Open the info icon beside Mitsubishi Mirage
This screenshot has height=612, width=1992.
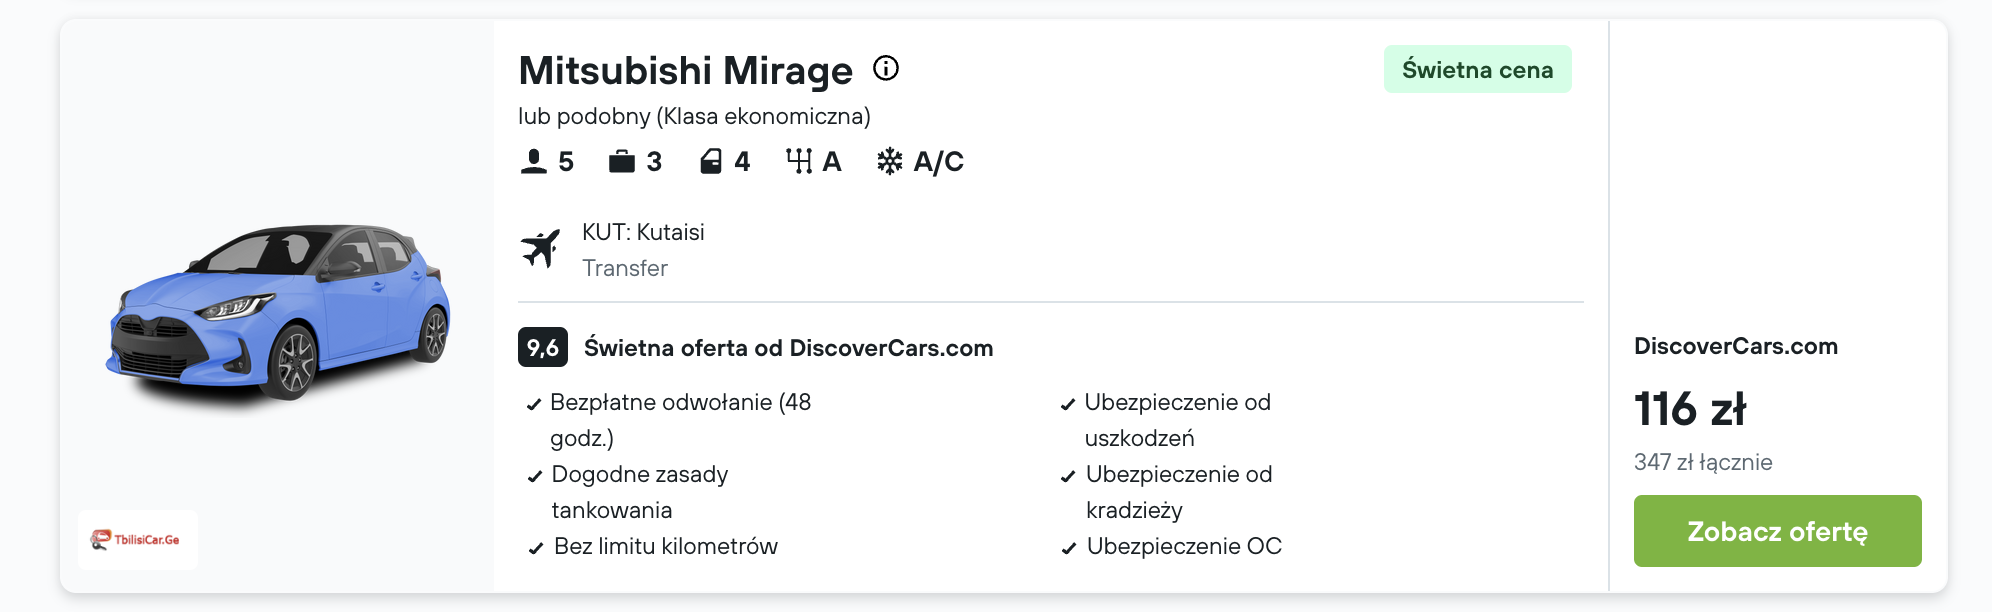886,68
